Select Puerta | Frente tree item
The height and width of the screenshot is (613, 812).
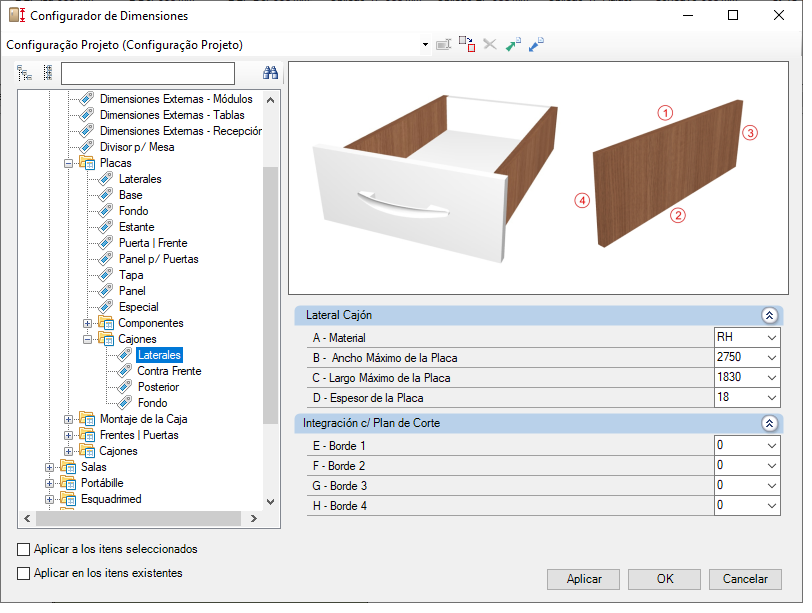coord(153,243)
